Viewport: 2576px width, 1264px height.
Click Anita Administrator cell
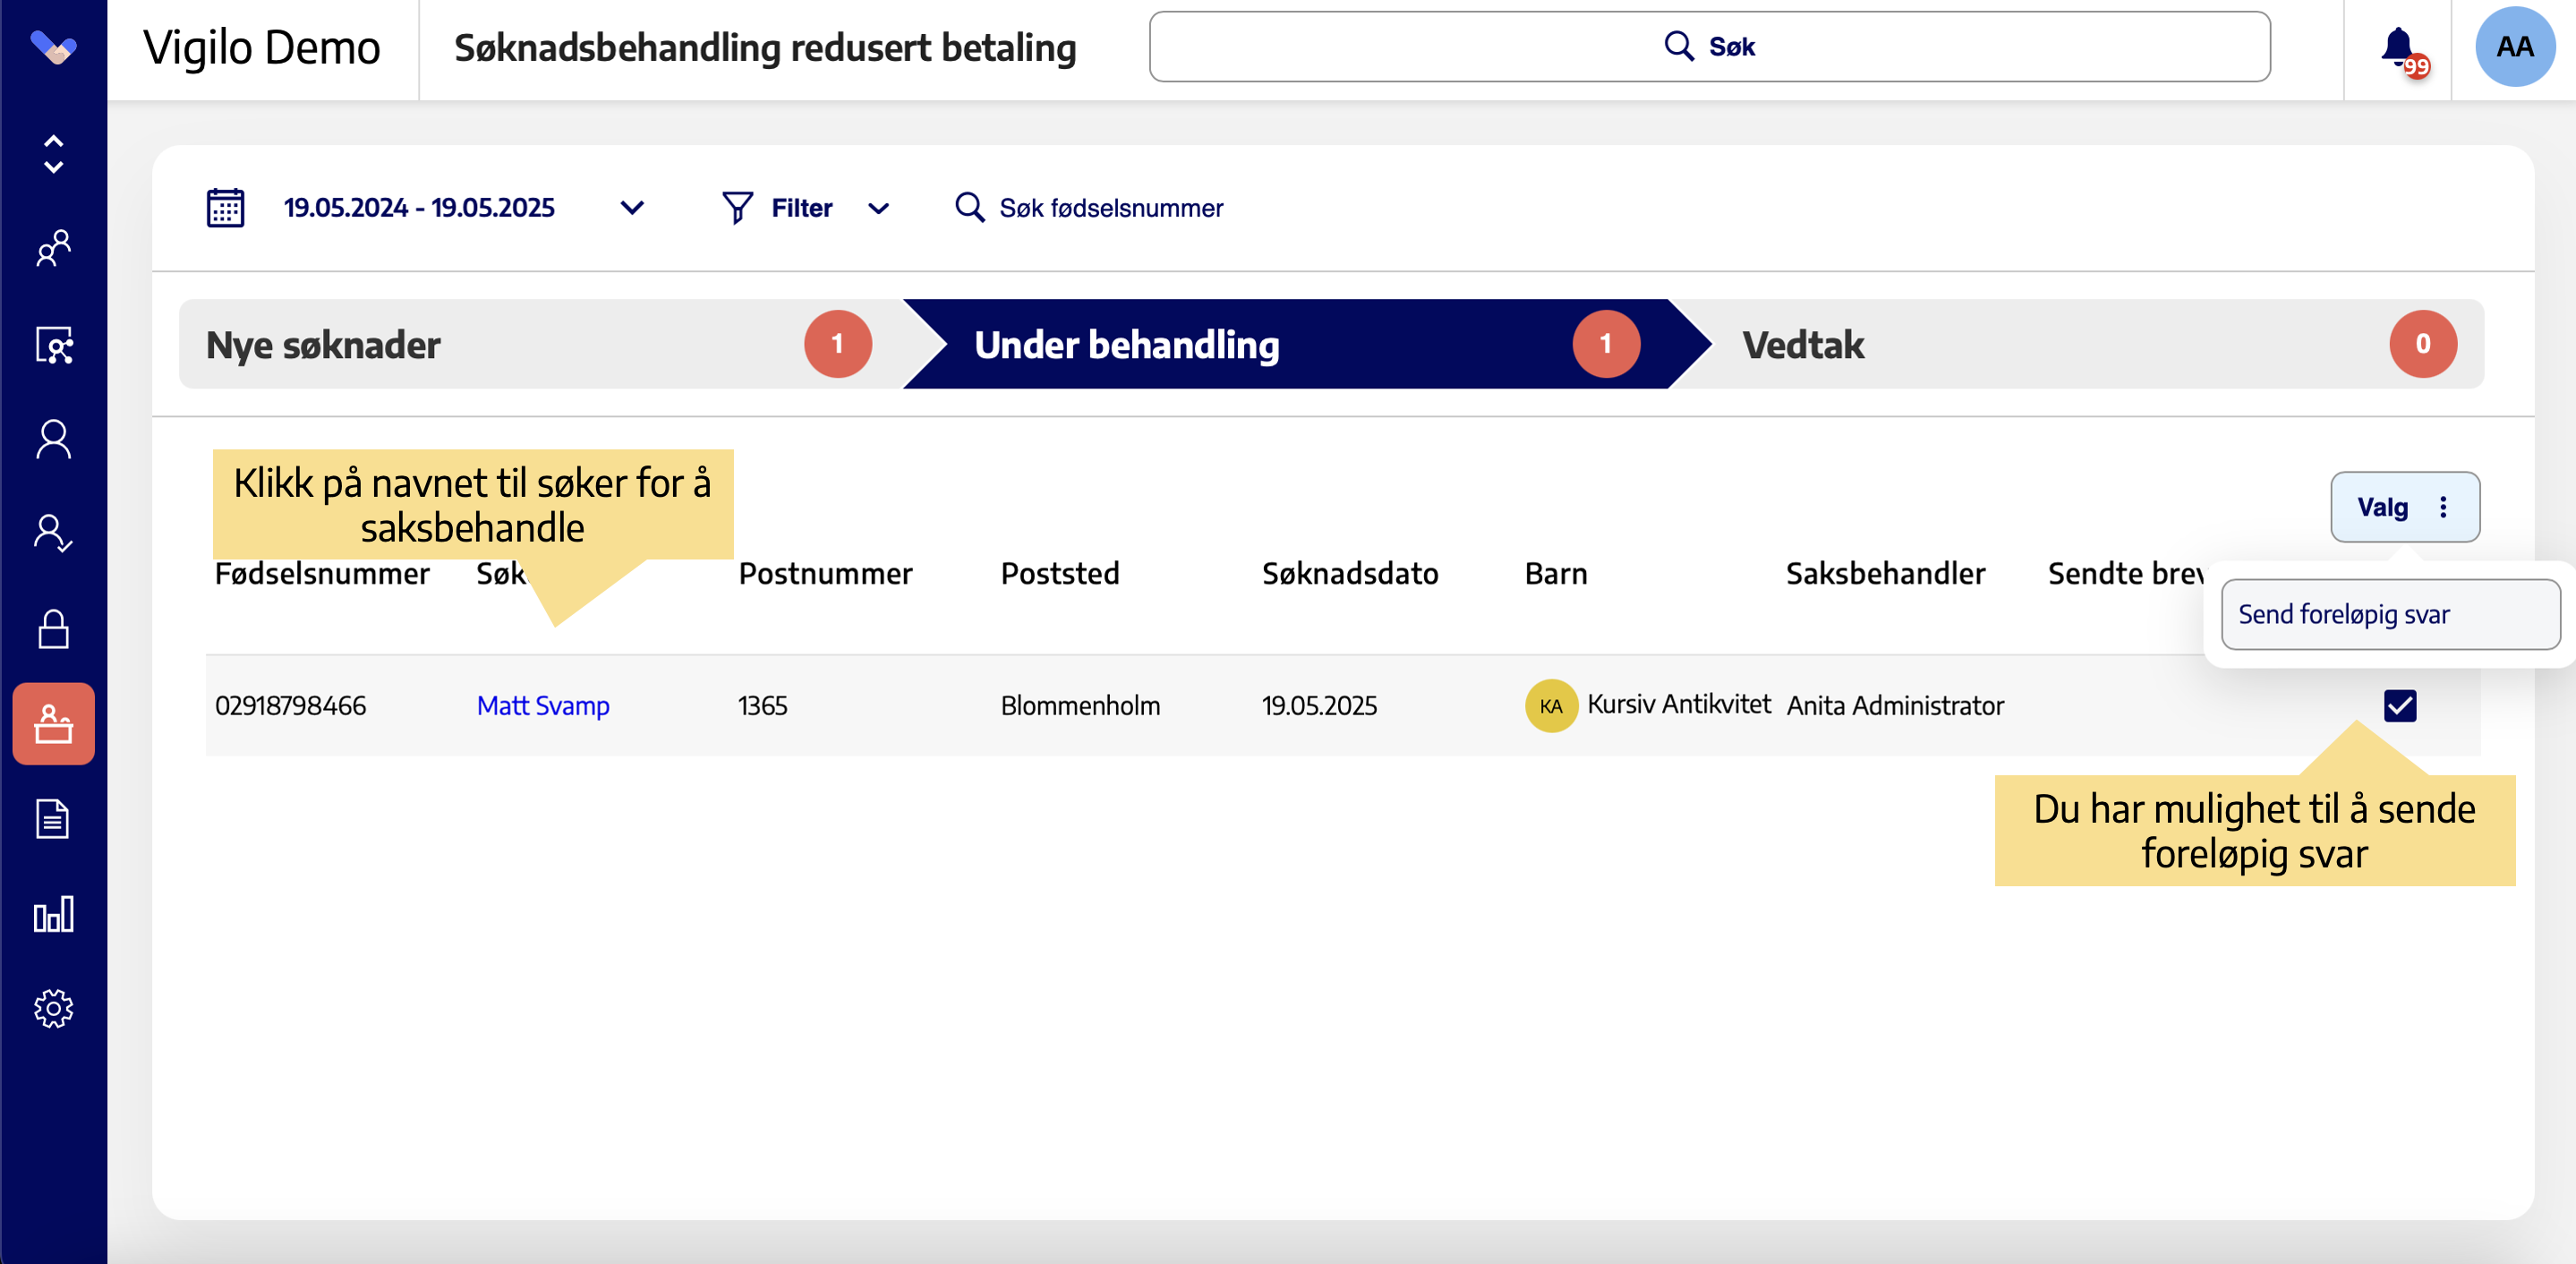(1895, 706)
